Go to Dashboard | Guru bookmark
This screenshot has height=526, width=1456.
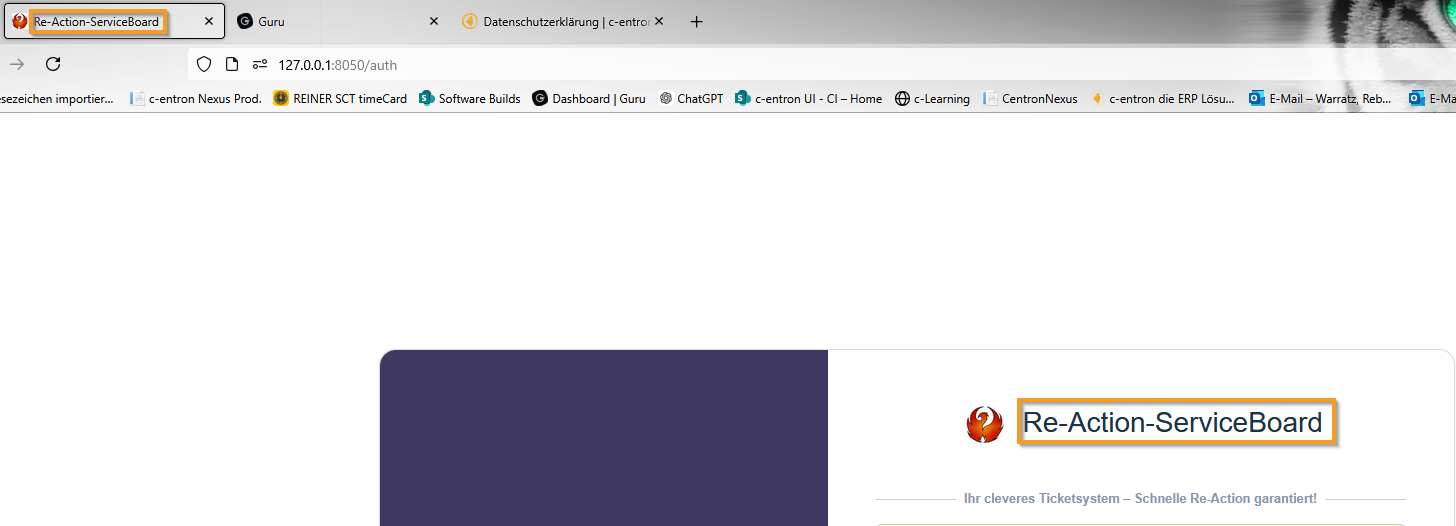coord(589,99)
